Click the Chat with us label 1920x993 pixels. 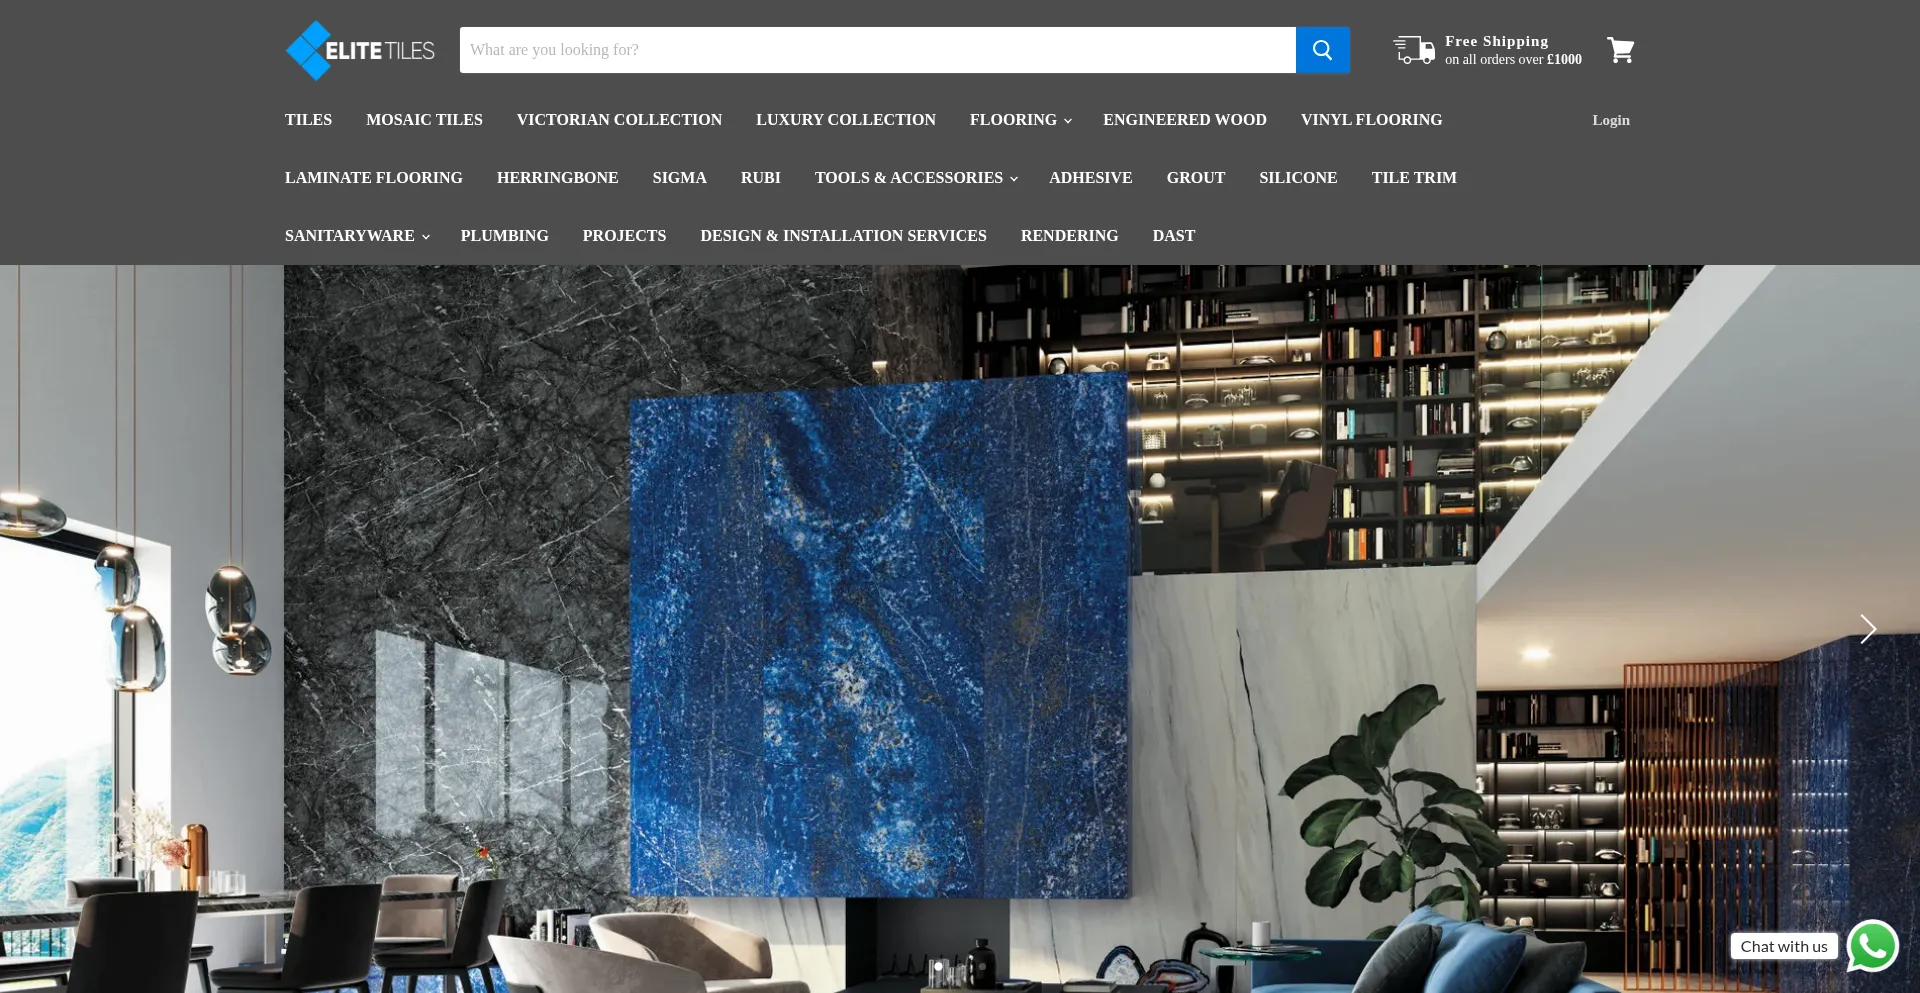1783,946
